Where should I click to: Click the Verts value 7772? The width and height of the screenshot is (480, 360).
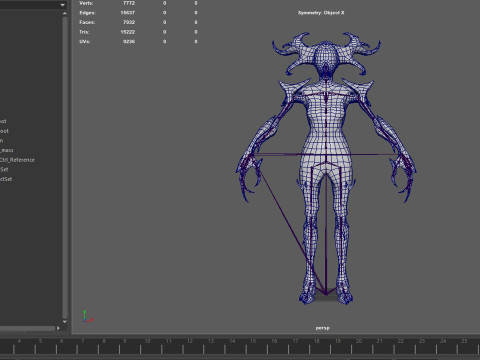click(129, 3)
